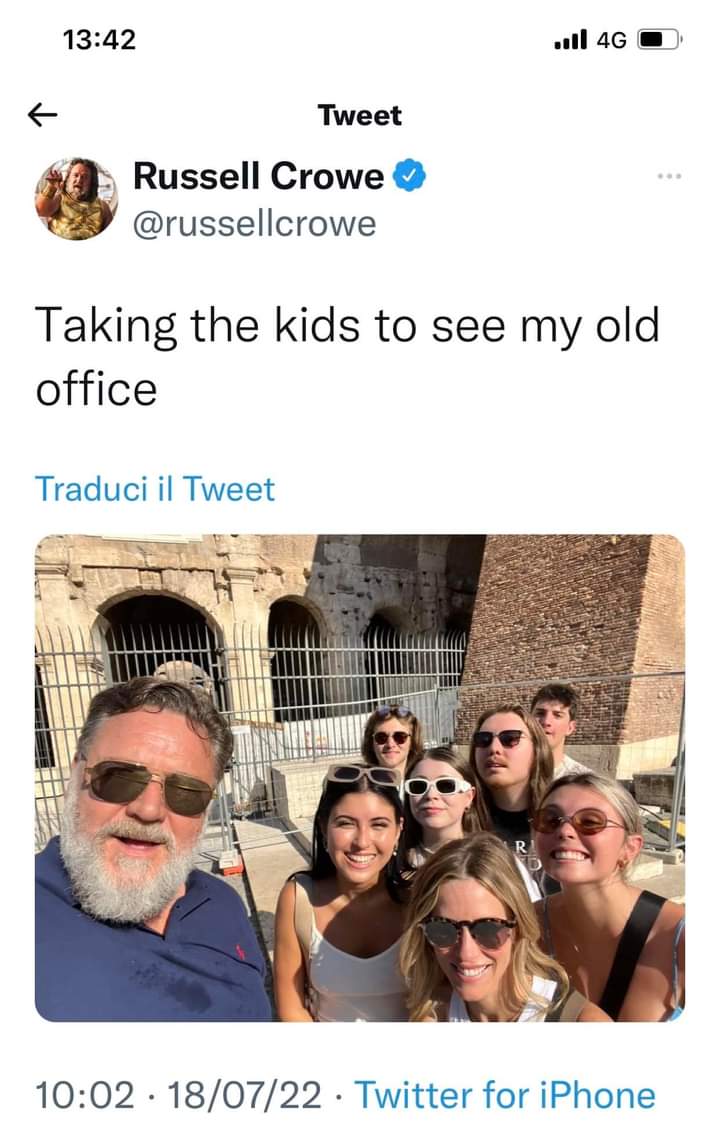Tap the word "office" in tweet text
The width and height of the screenshot is (720, 1137).
(x=96, y=388)
